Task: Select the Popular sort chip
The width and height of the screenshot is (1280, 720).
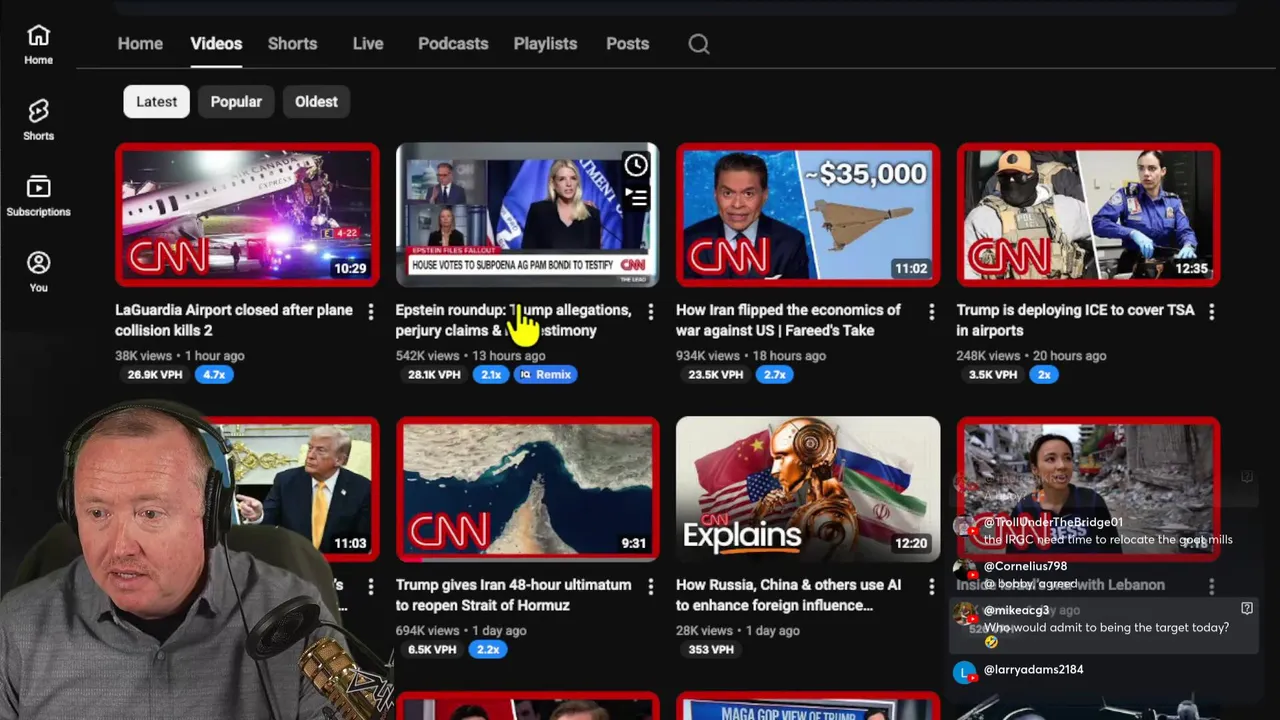Action: [x=236, y=101]
